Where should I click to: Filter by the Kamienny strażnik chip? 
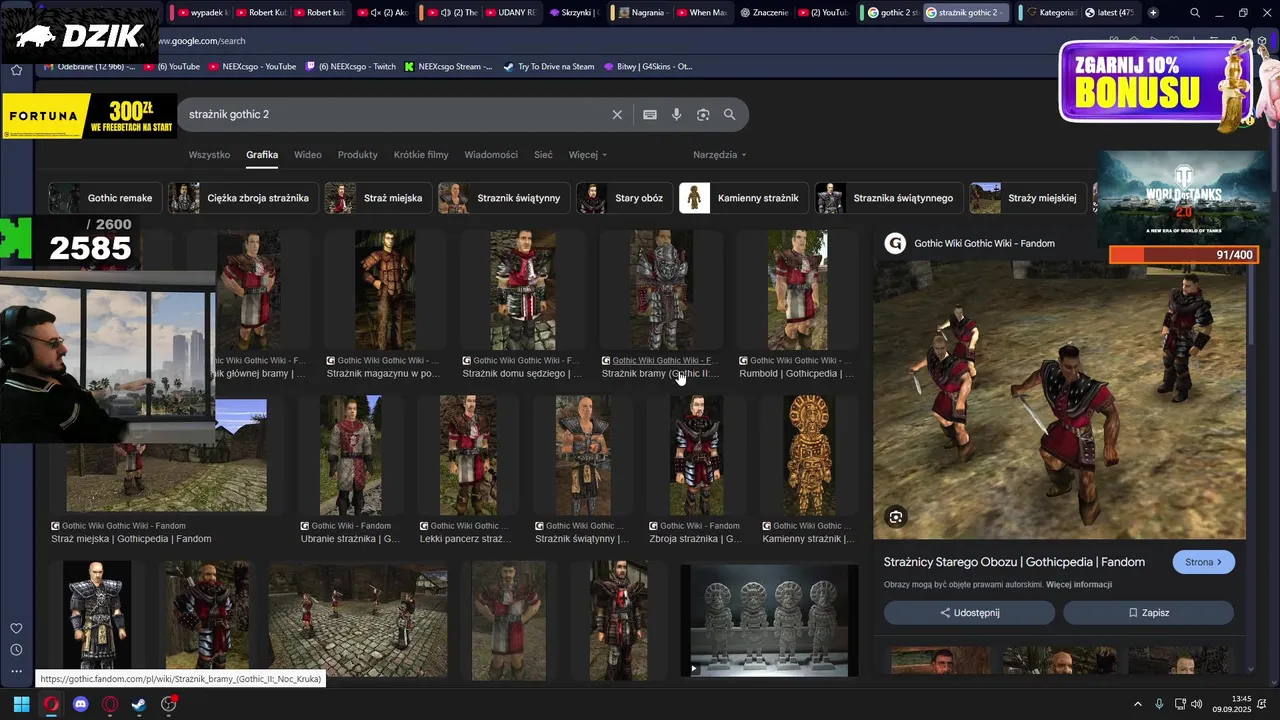[743, 198]
